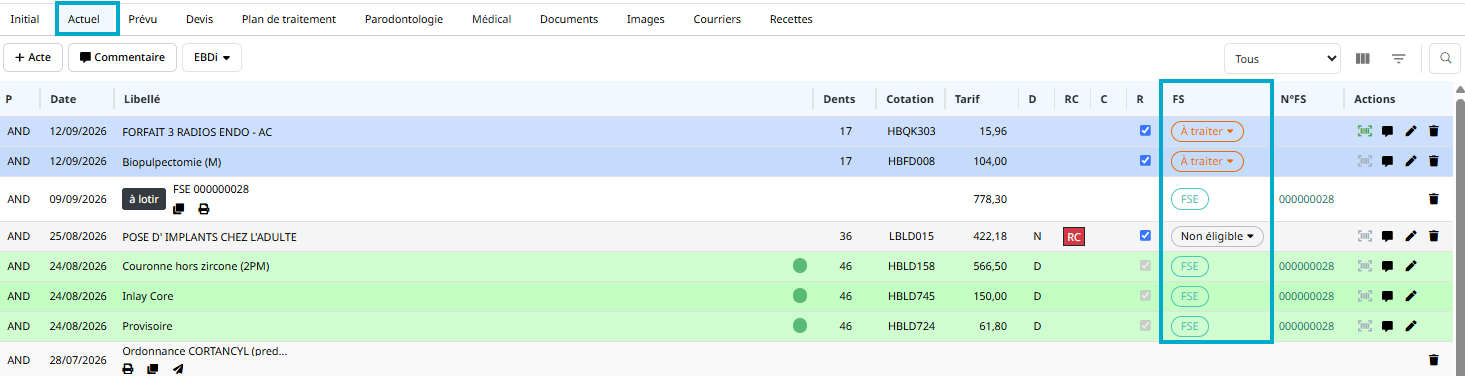Toggle the R checkbox for POSE D' IMPLANTS
This screenshot has width=1465, height=376.
(1145, 236)
